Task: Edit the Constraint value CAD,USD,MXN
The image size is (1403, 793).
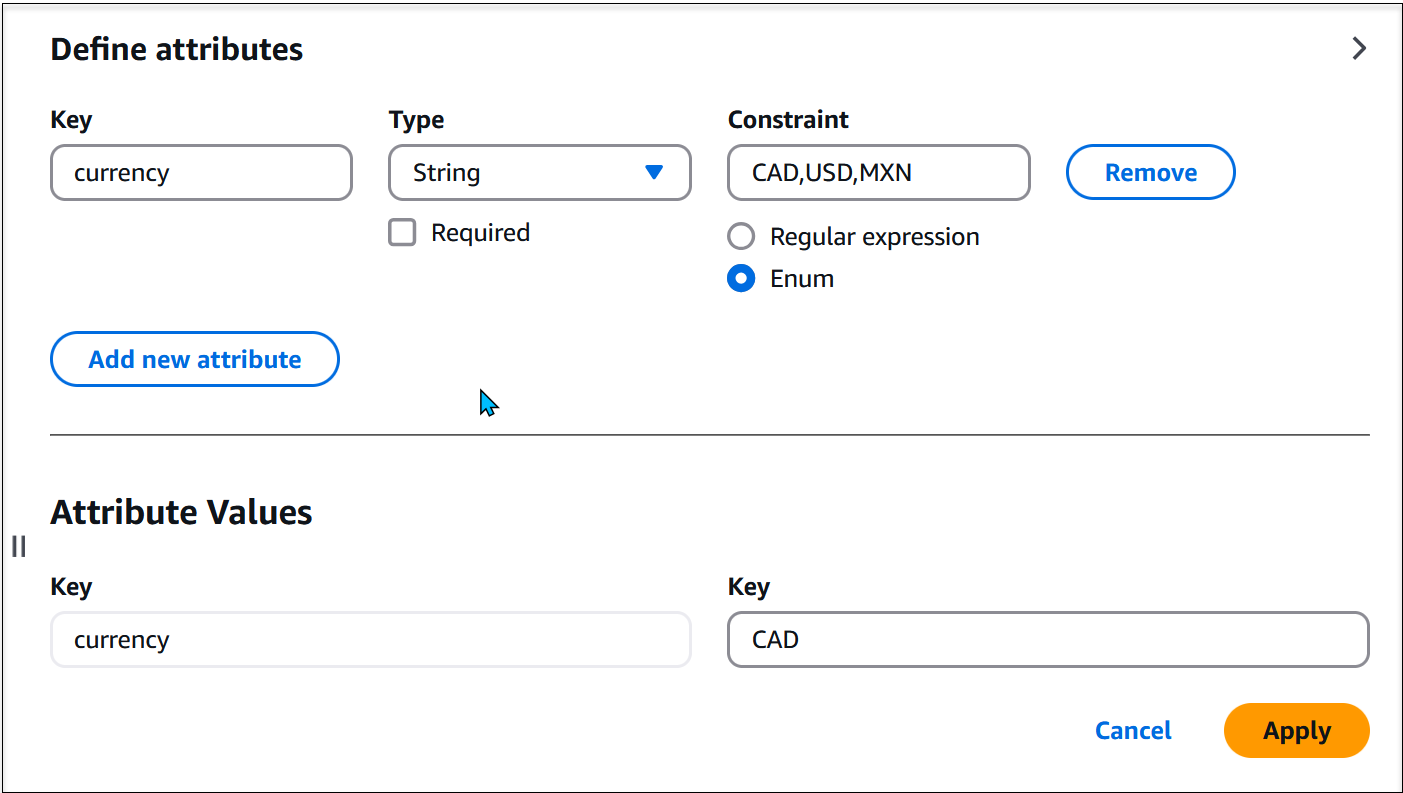Action: tap(878, 172)
